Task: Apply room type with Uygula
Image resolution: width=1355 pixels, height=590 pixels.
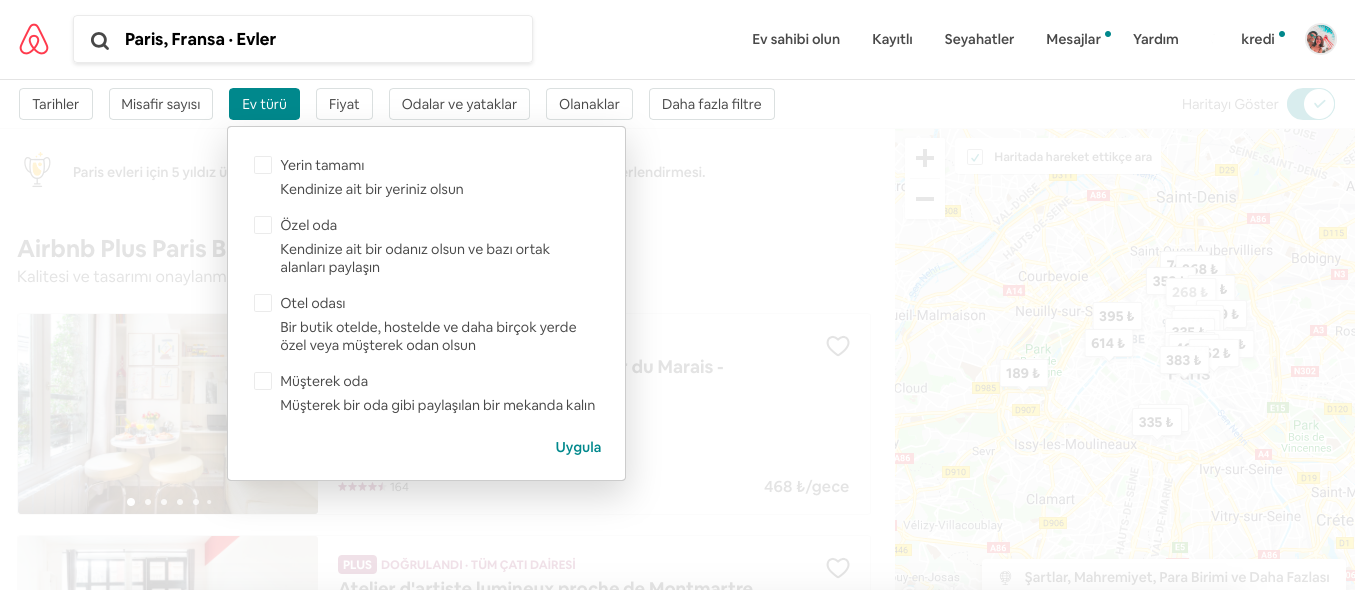Action: click(x=578, y=447)
